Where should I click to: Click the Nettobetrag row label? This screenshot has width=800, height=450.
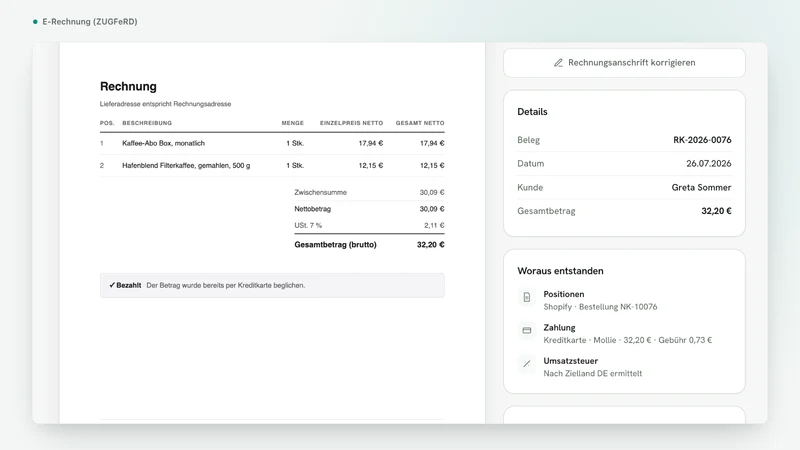point(313,209)
